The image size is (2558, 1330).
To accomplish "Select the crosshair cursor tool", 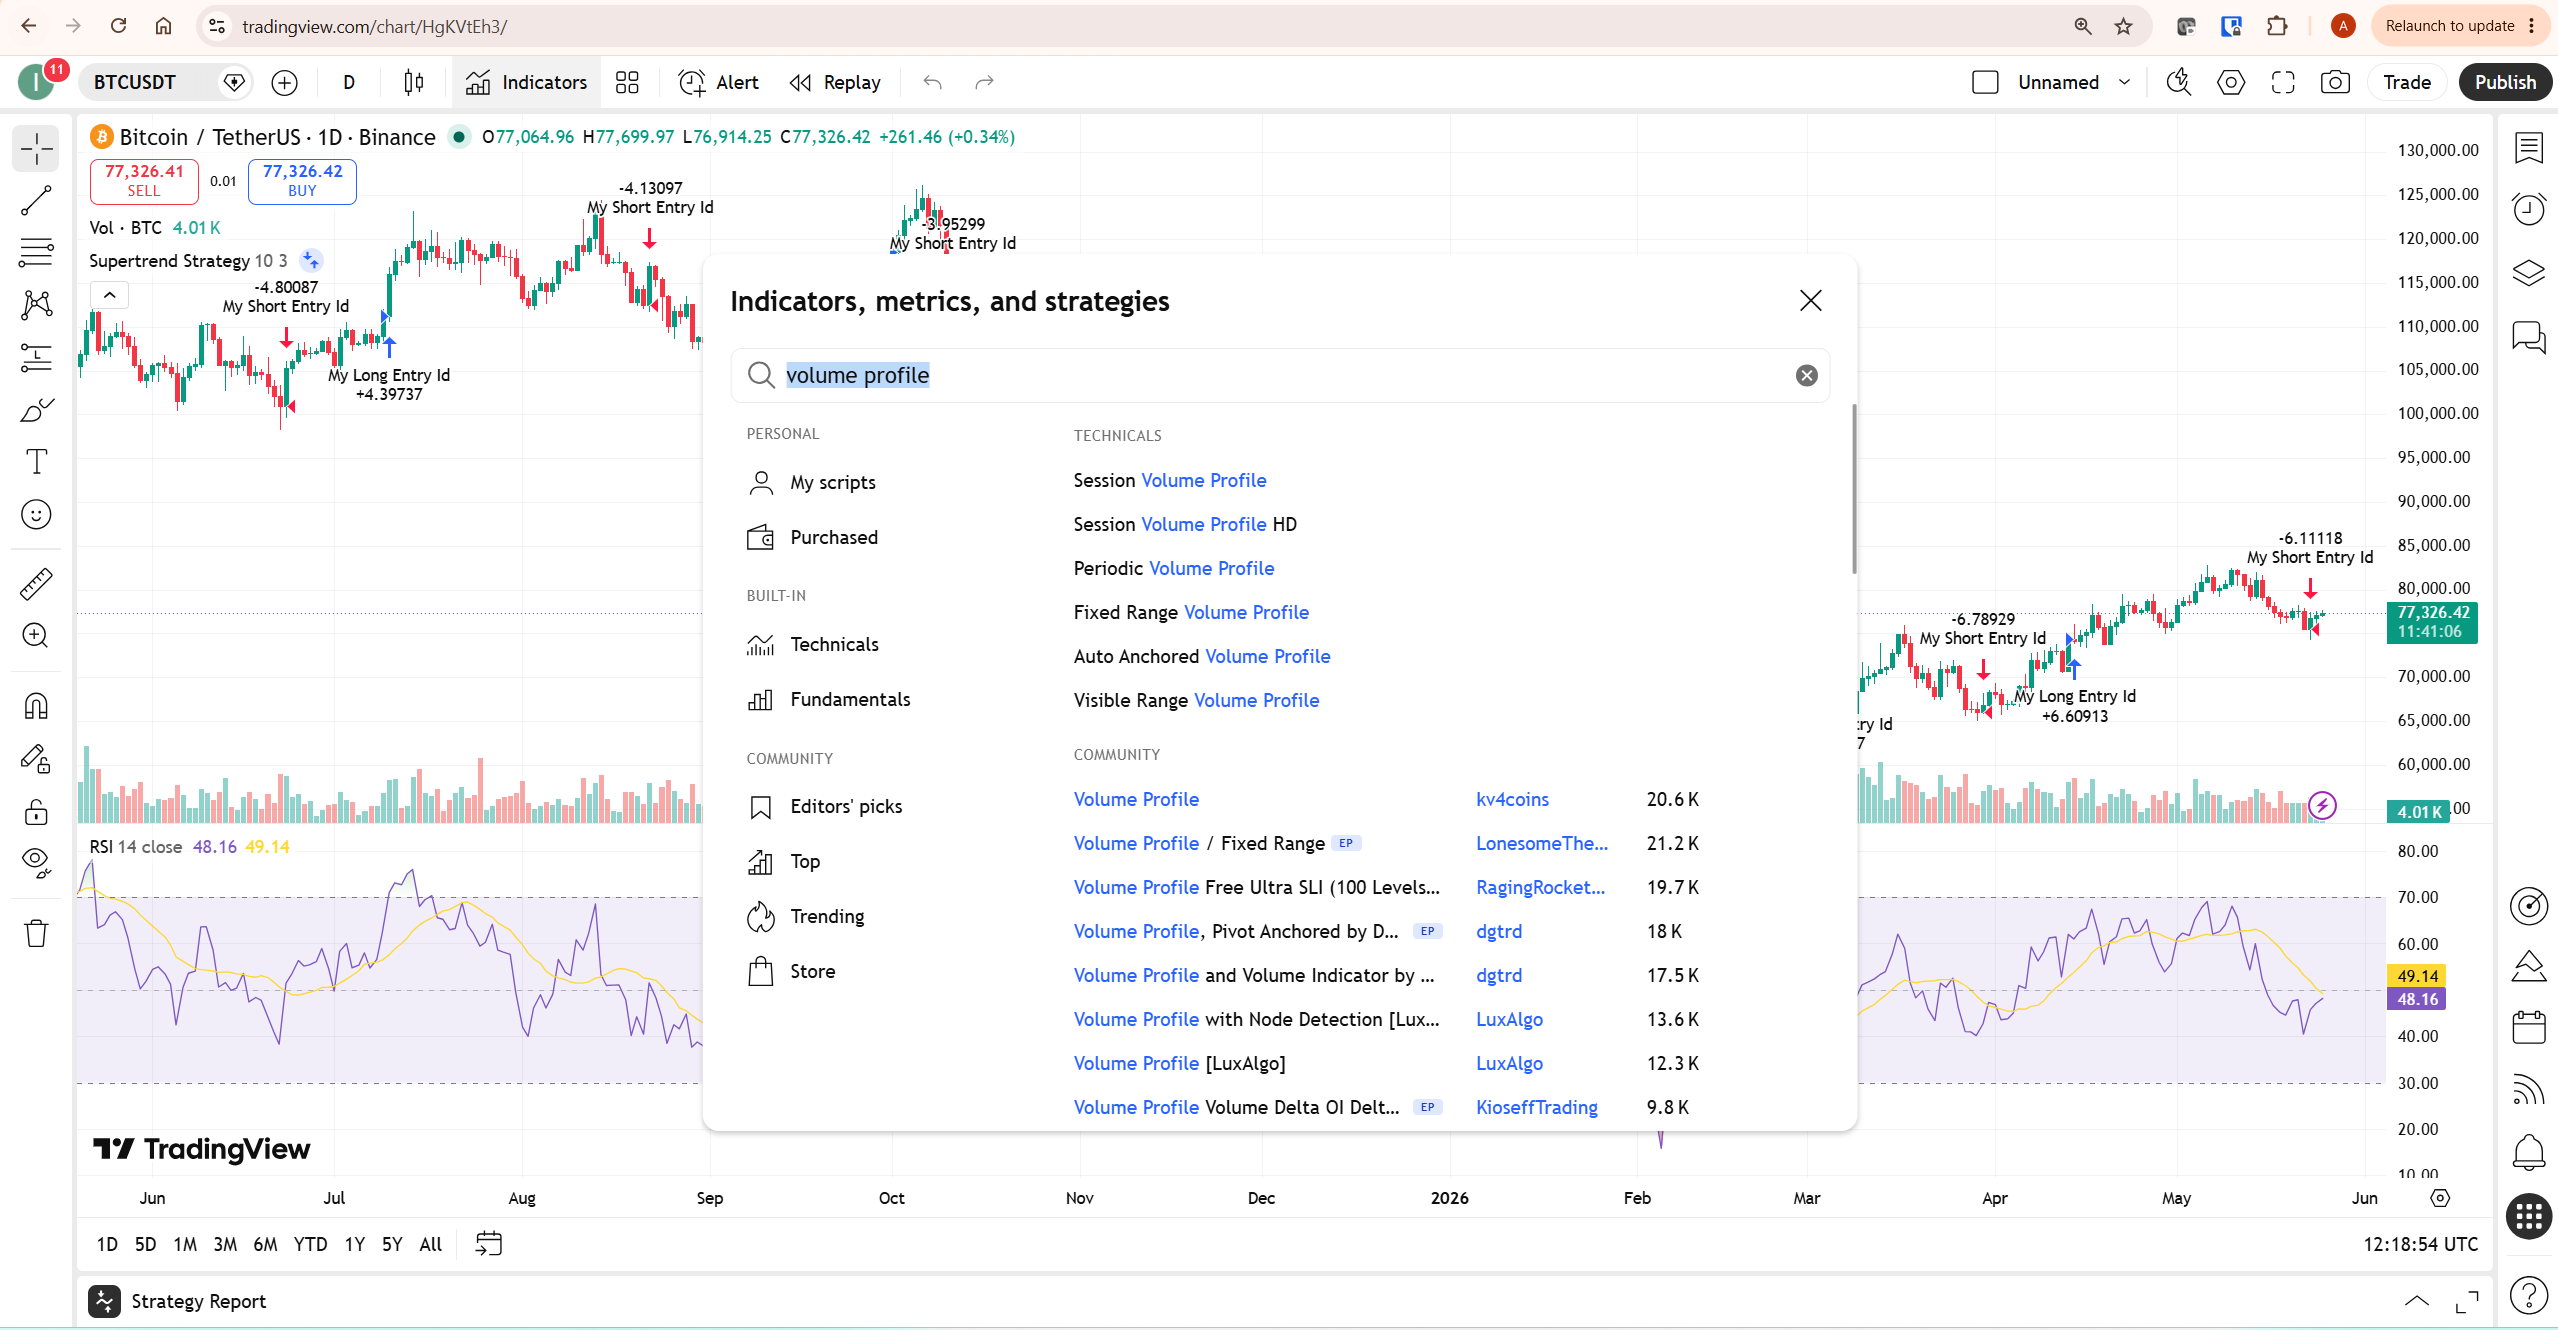I will click(36, 149).
